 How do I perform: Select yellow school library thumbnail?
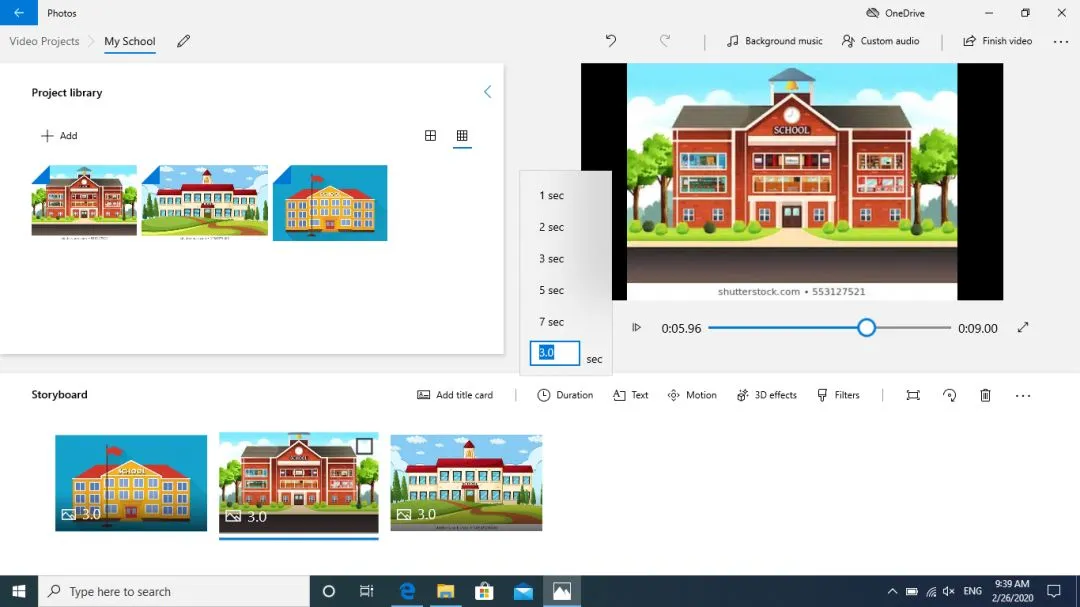tap(330, 203)
